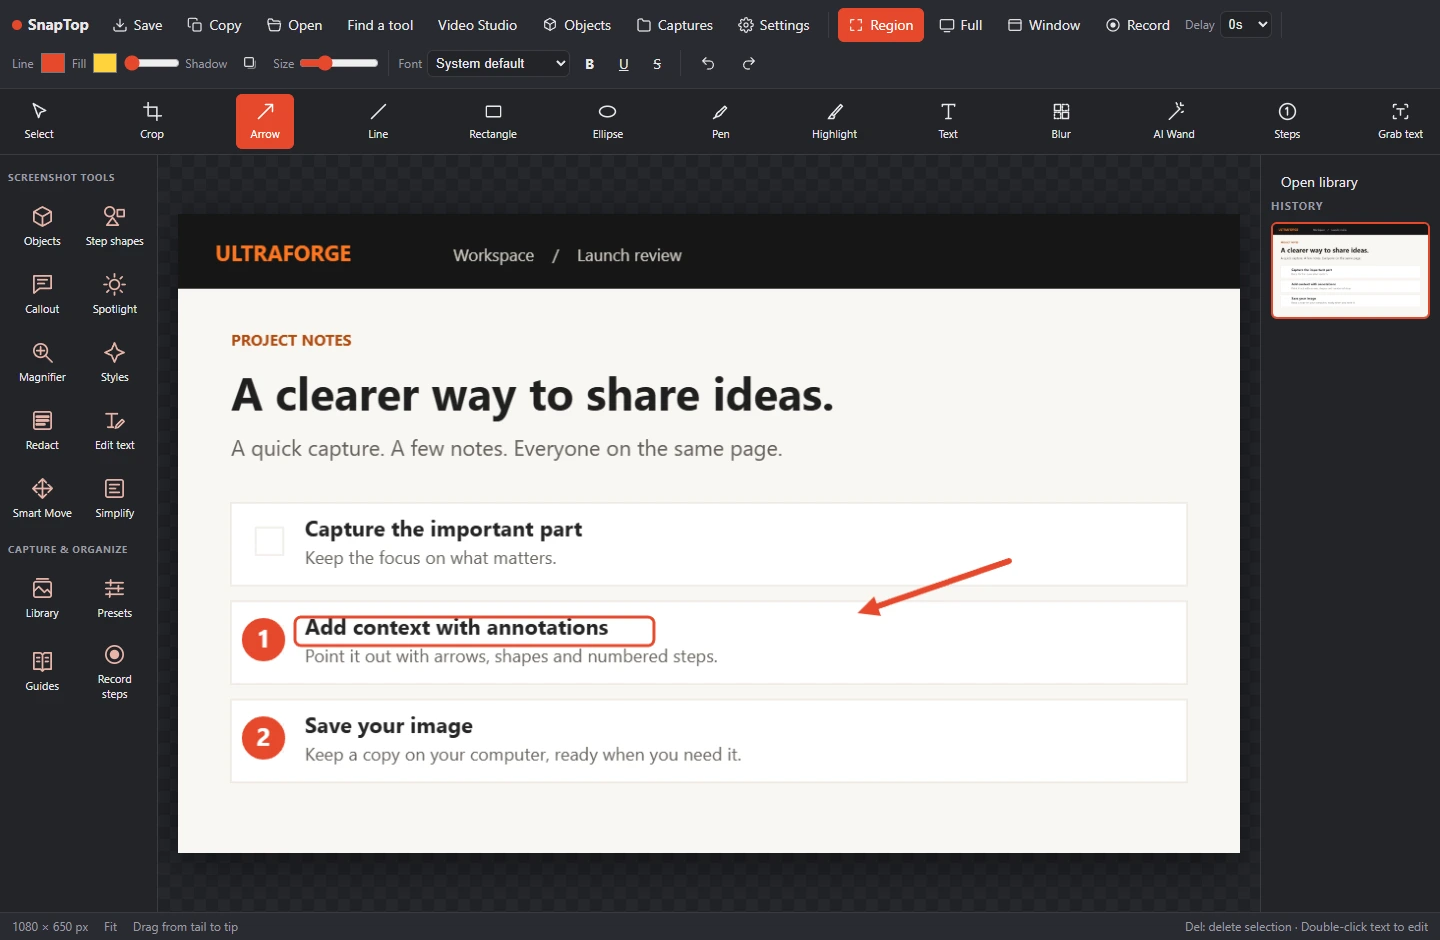Open the Step shapes tool
Image resolution: width=1440 pixels, height=940 pixels.
[x=115, y=226]
